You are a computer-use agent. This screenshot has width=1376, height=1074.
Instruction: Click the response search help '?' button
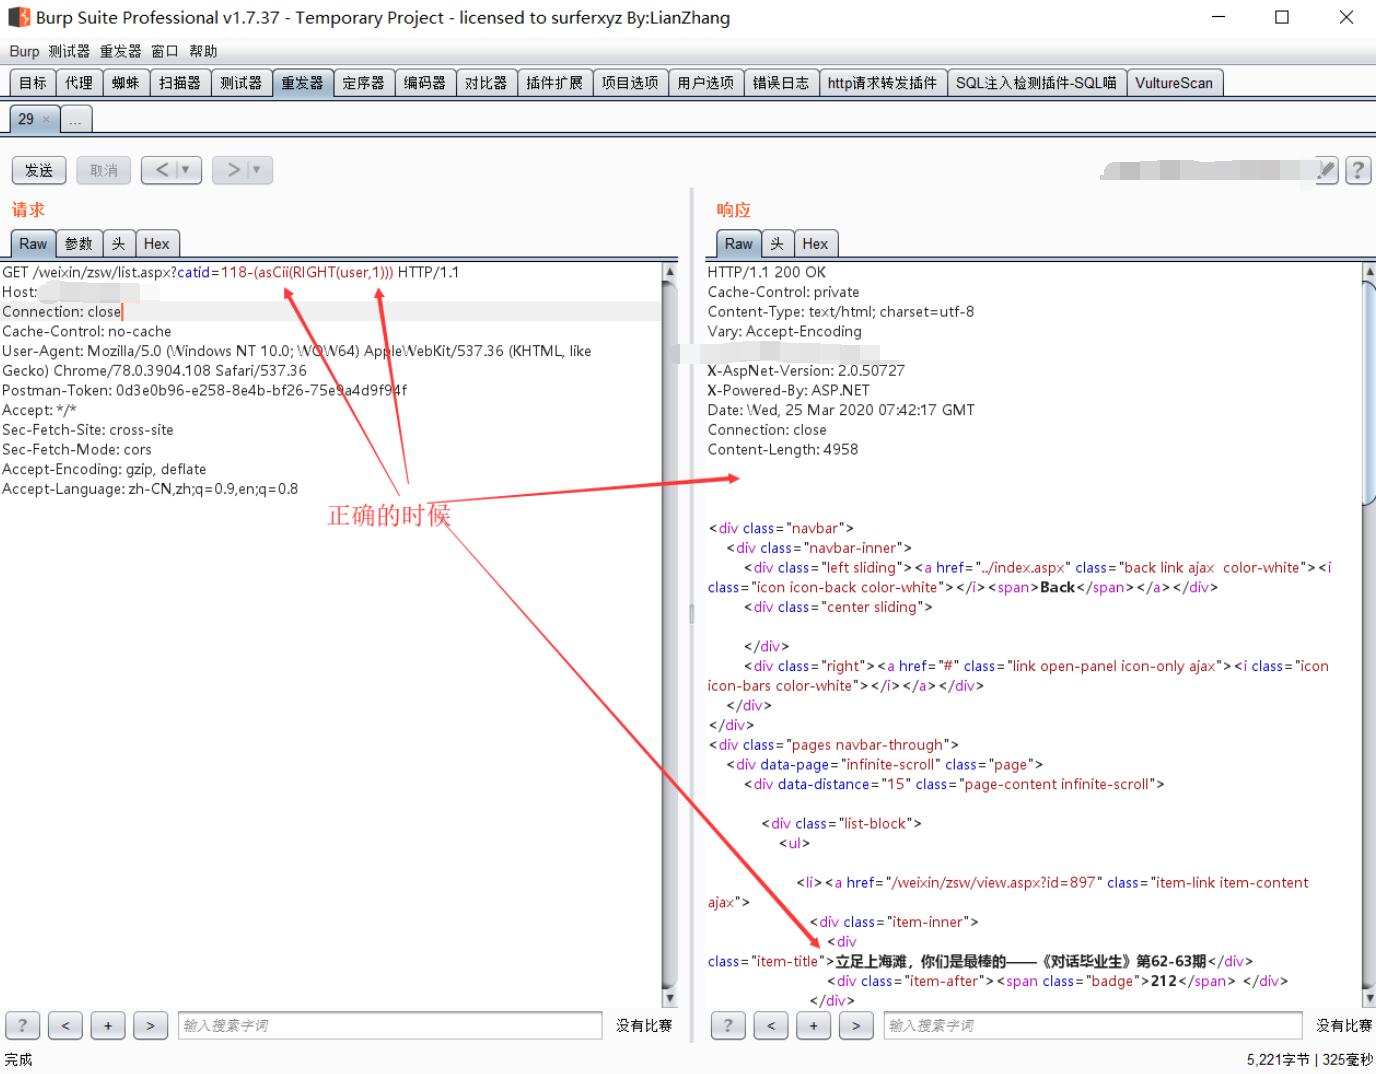727,1025
